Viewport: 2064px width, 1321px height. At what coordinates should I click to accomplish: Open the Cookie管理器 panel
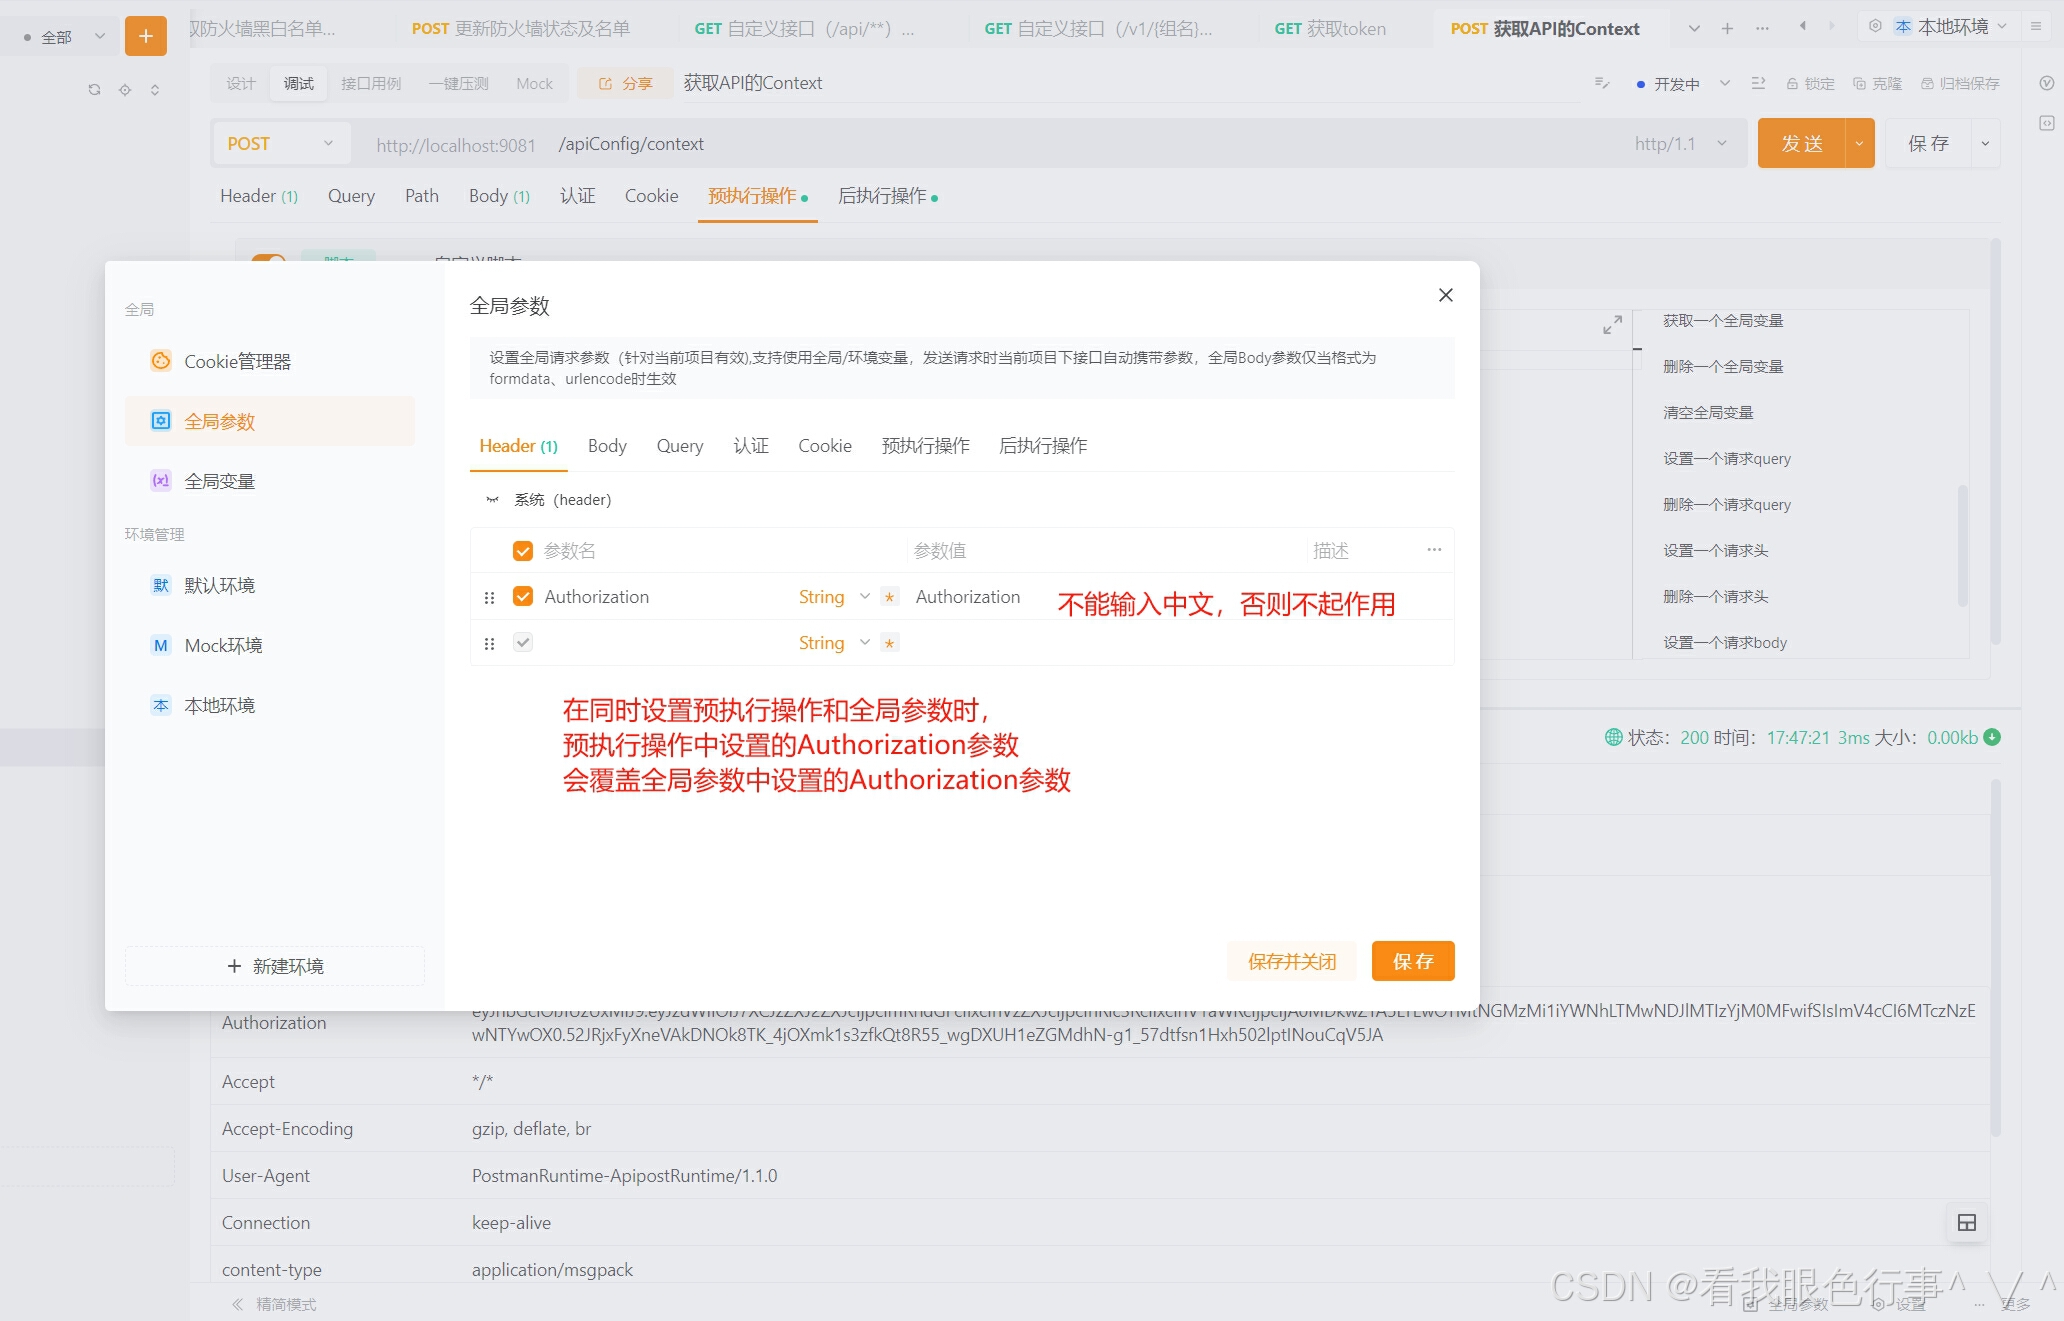coord(237,361)
